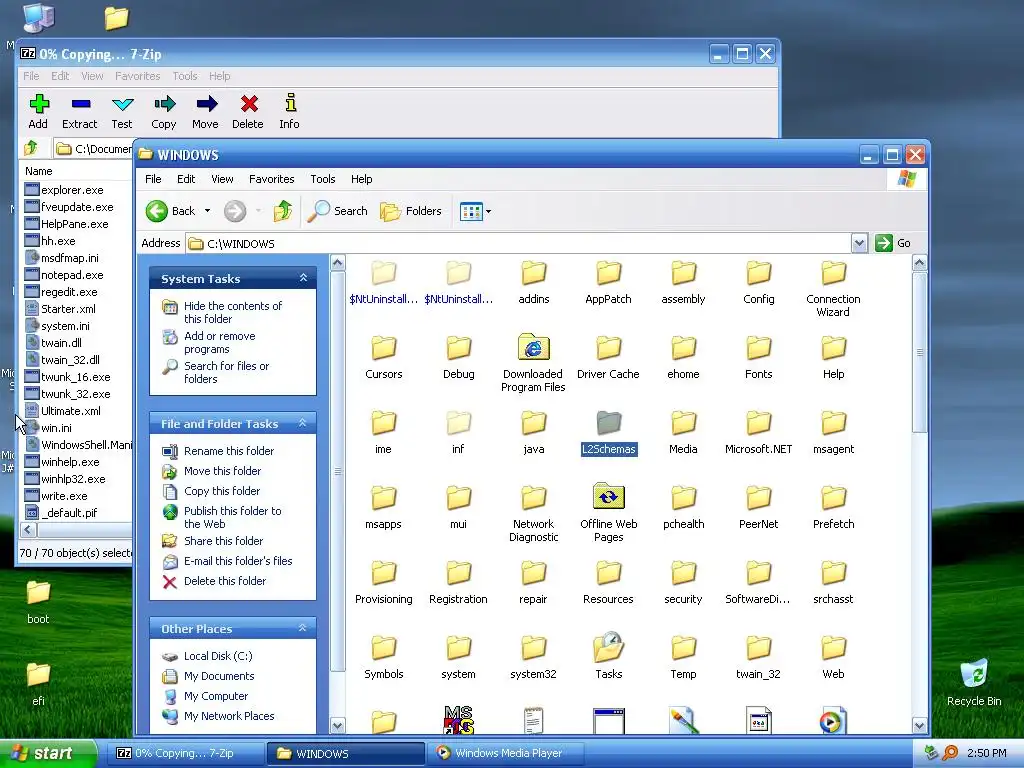Viewport: 1024px width, 768px height.
Task: Switch to Windows Media Player taskbar button
Action: point(507,754)
